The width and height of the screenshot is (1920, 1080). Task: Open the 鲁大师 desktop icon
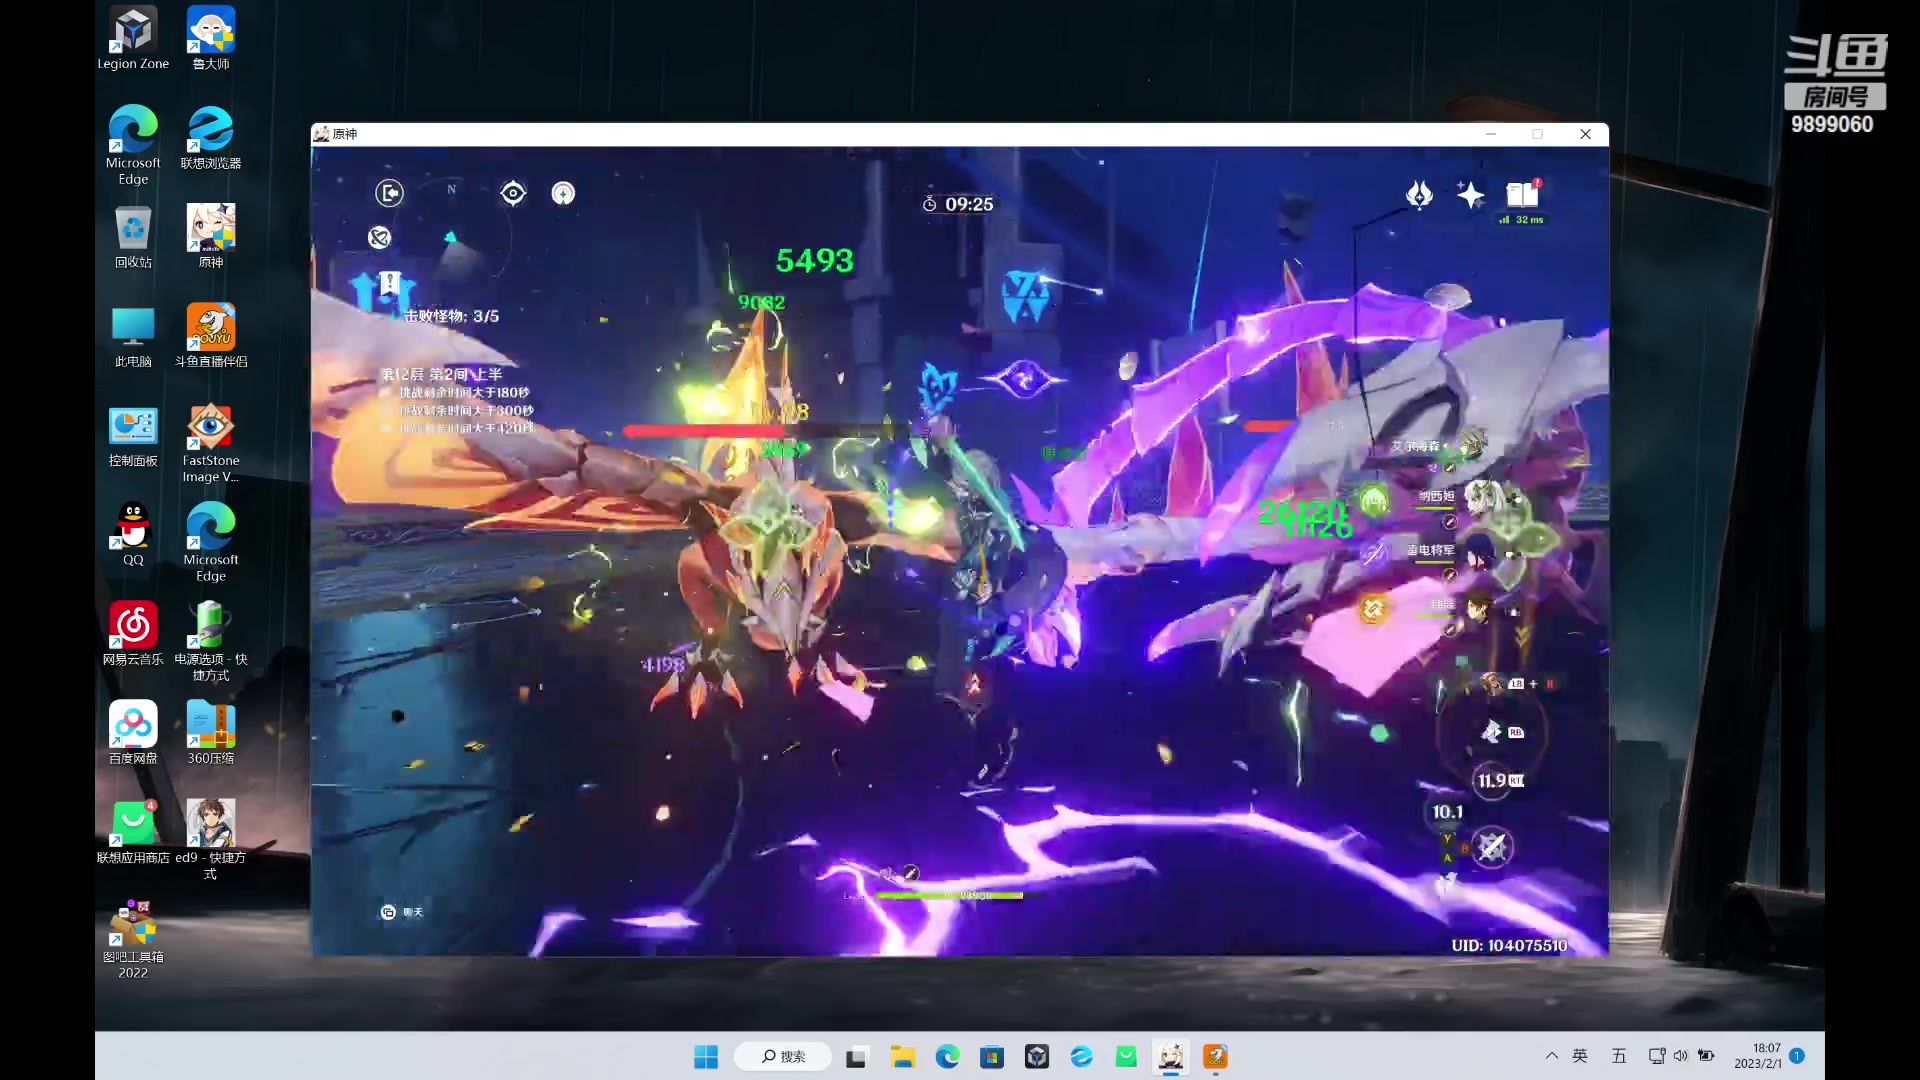pyautogui.click(x=211, y=39)
